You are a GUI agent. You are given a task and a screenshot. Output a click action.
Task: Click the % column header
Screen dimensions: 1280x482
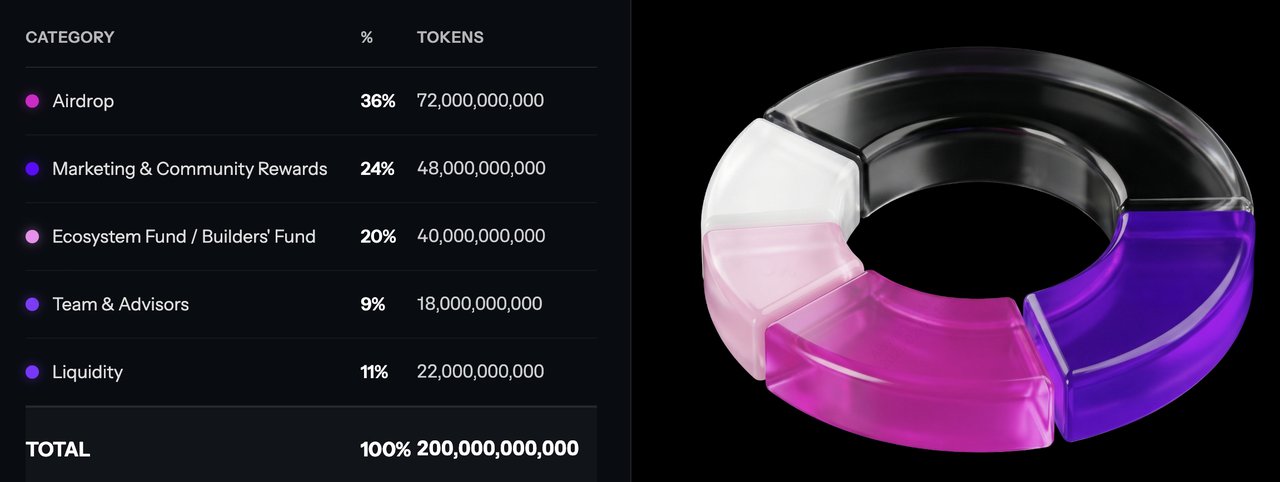tap(366, 37)
